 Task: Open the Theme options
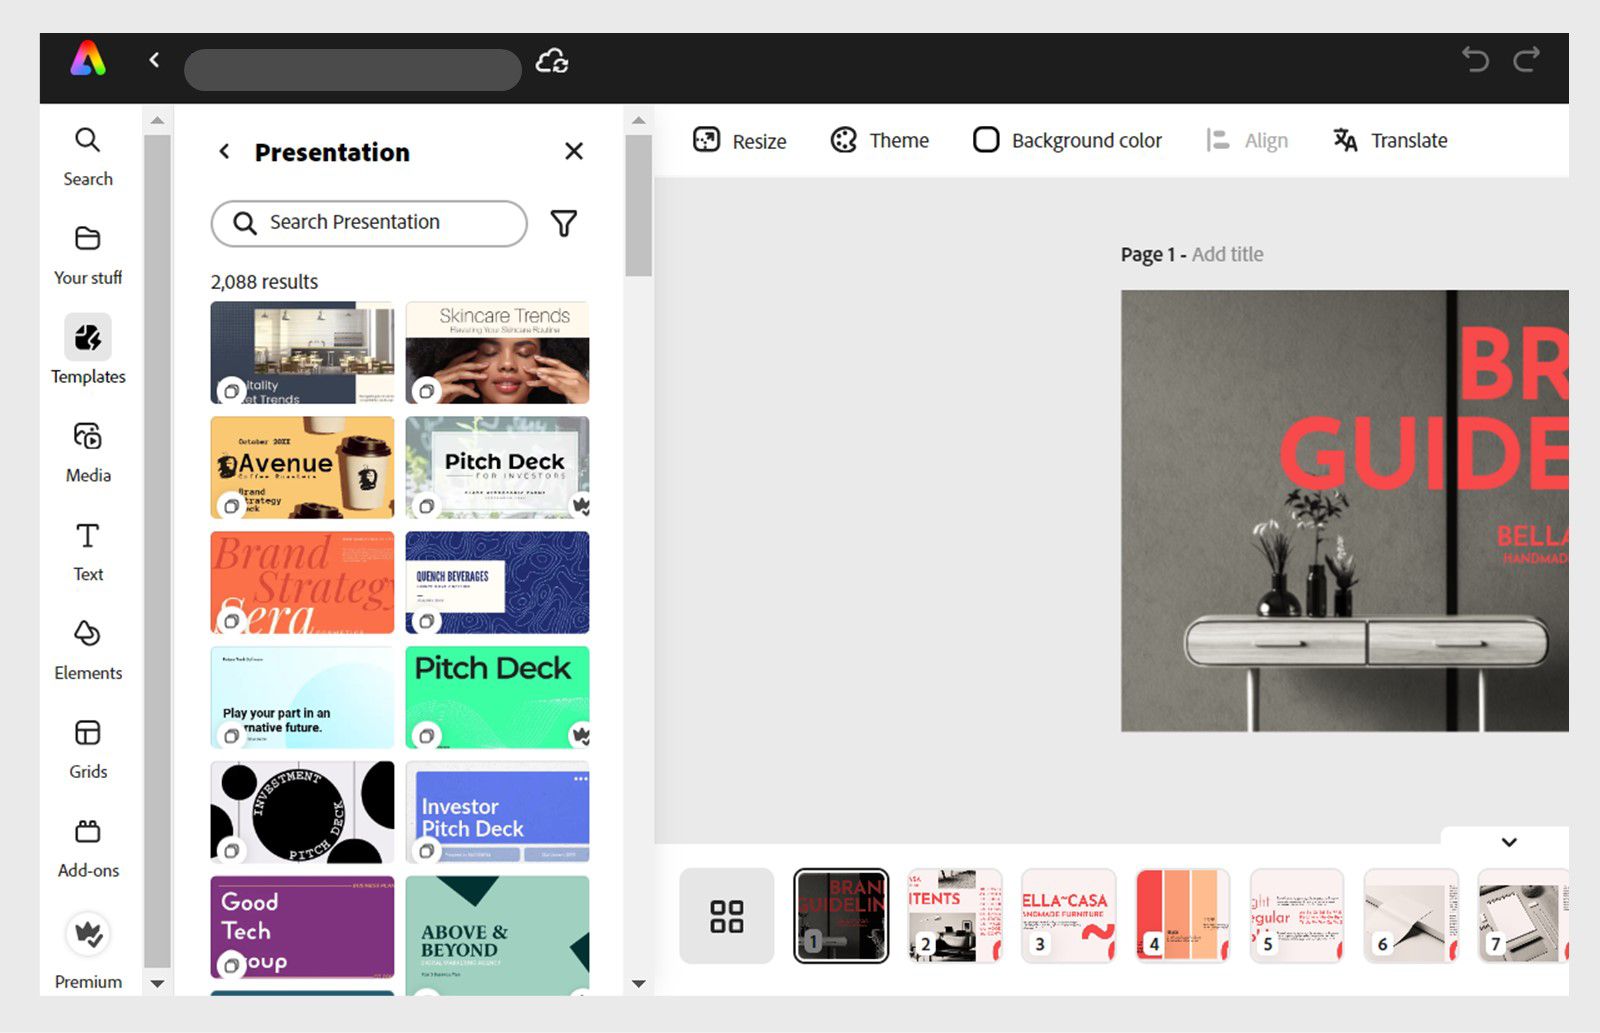point(880,141)
